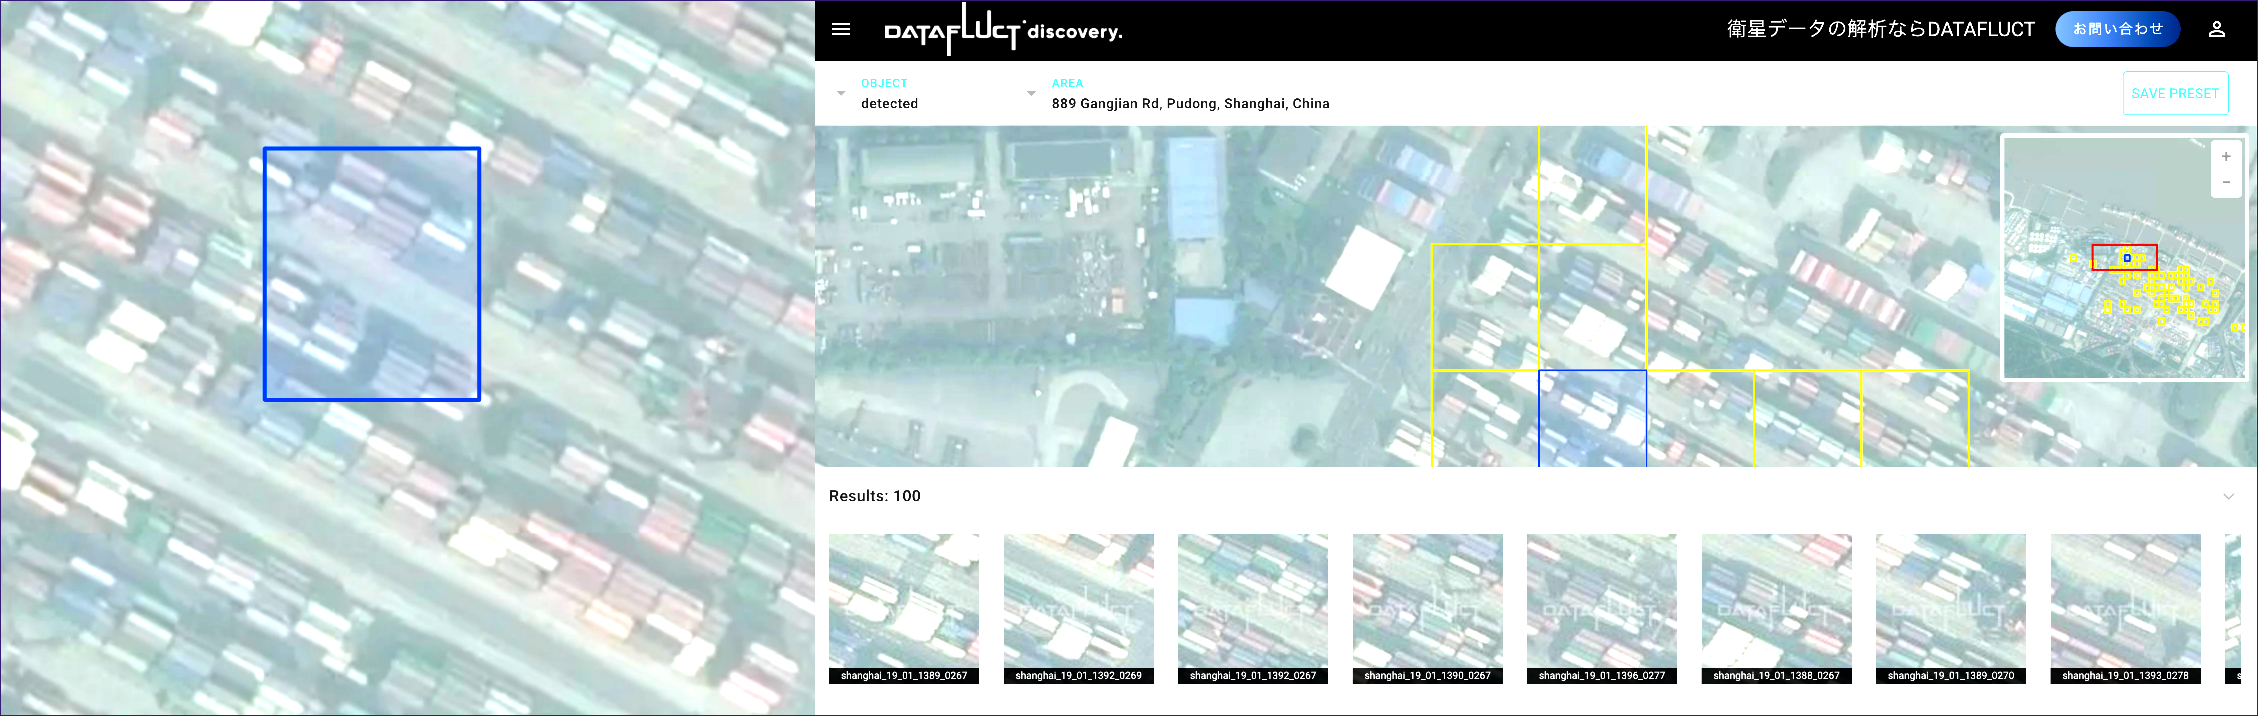Click the お問い合わせ contact button

(2117, 29)
